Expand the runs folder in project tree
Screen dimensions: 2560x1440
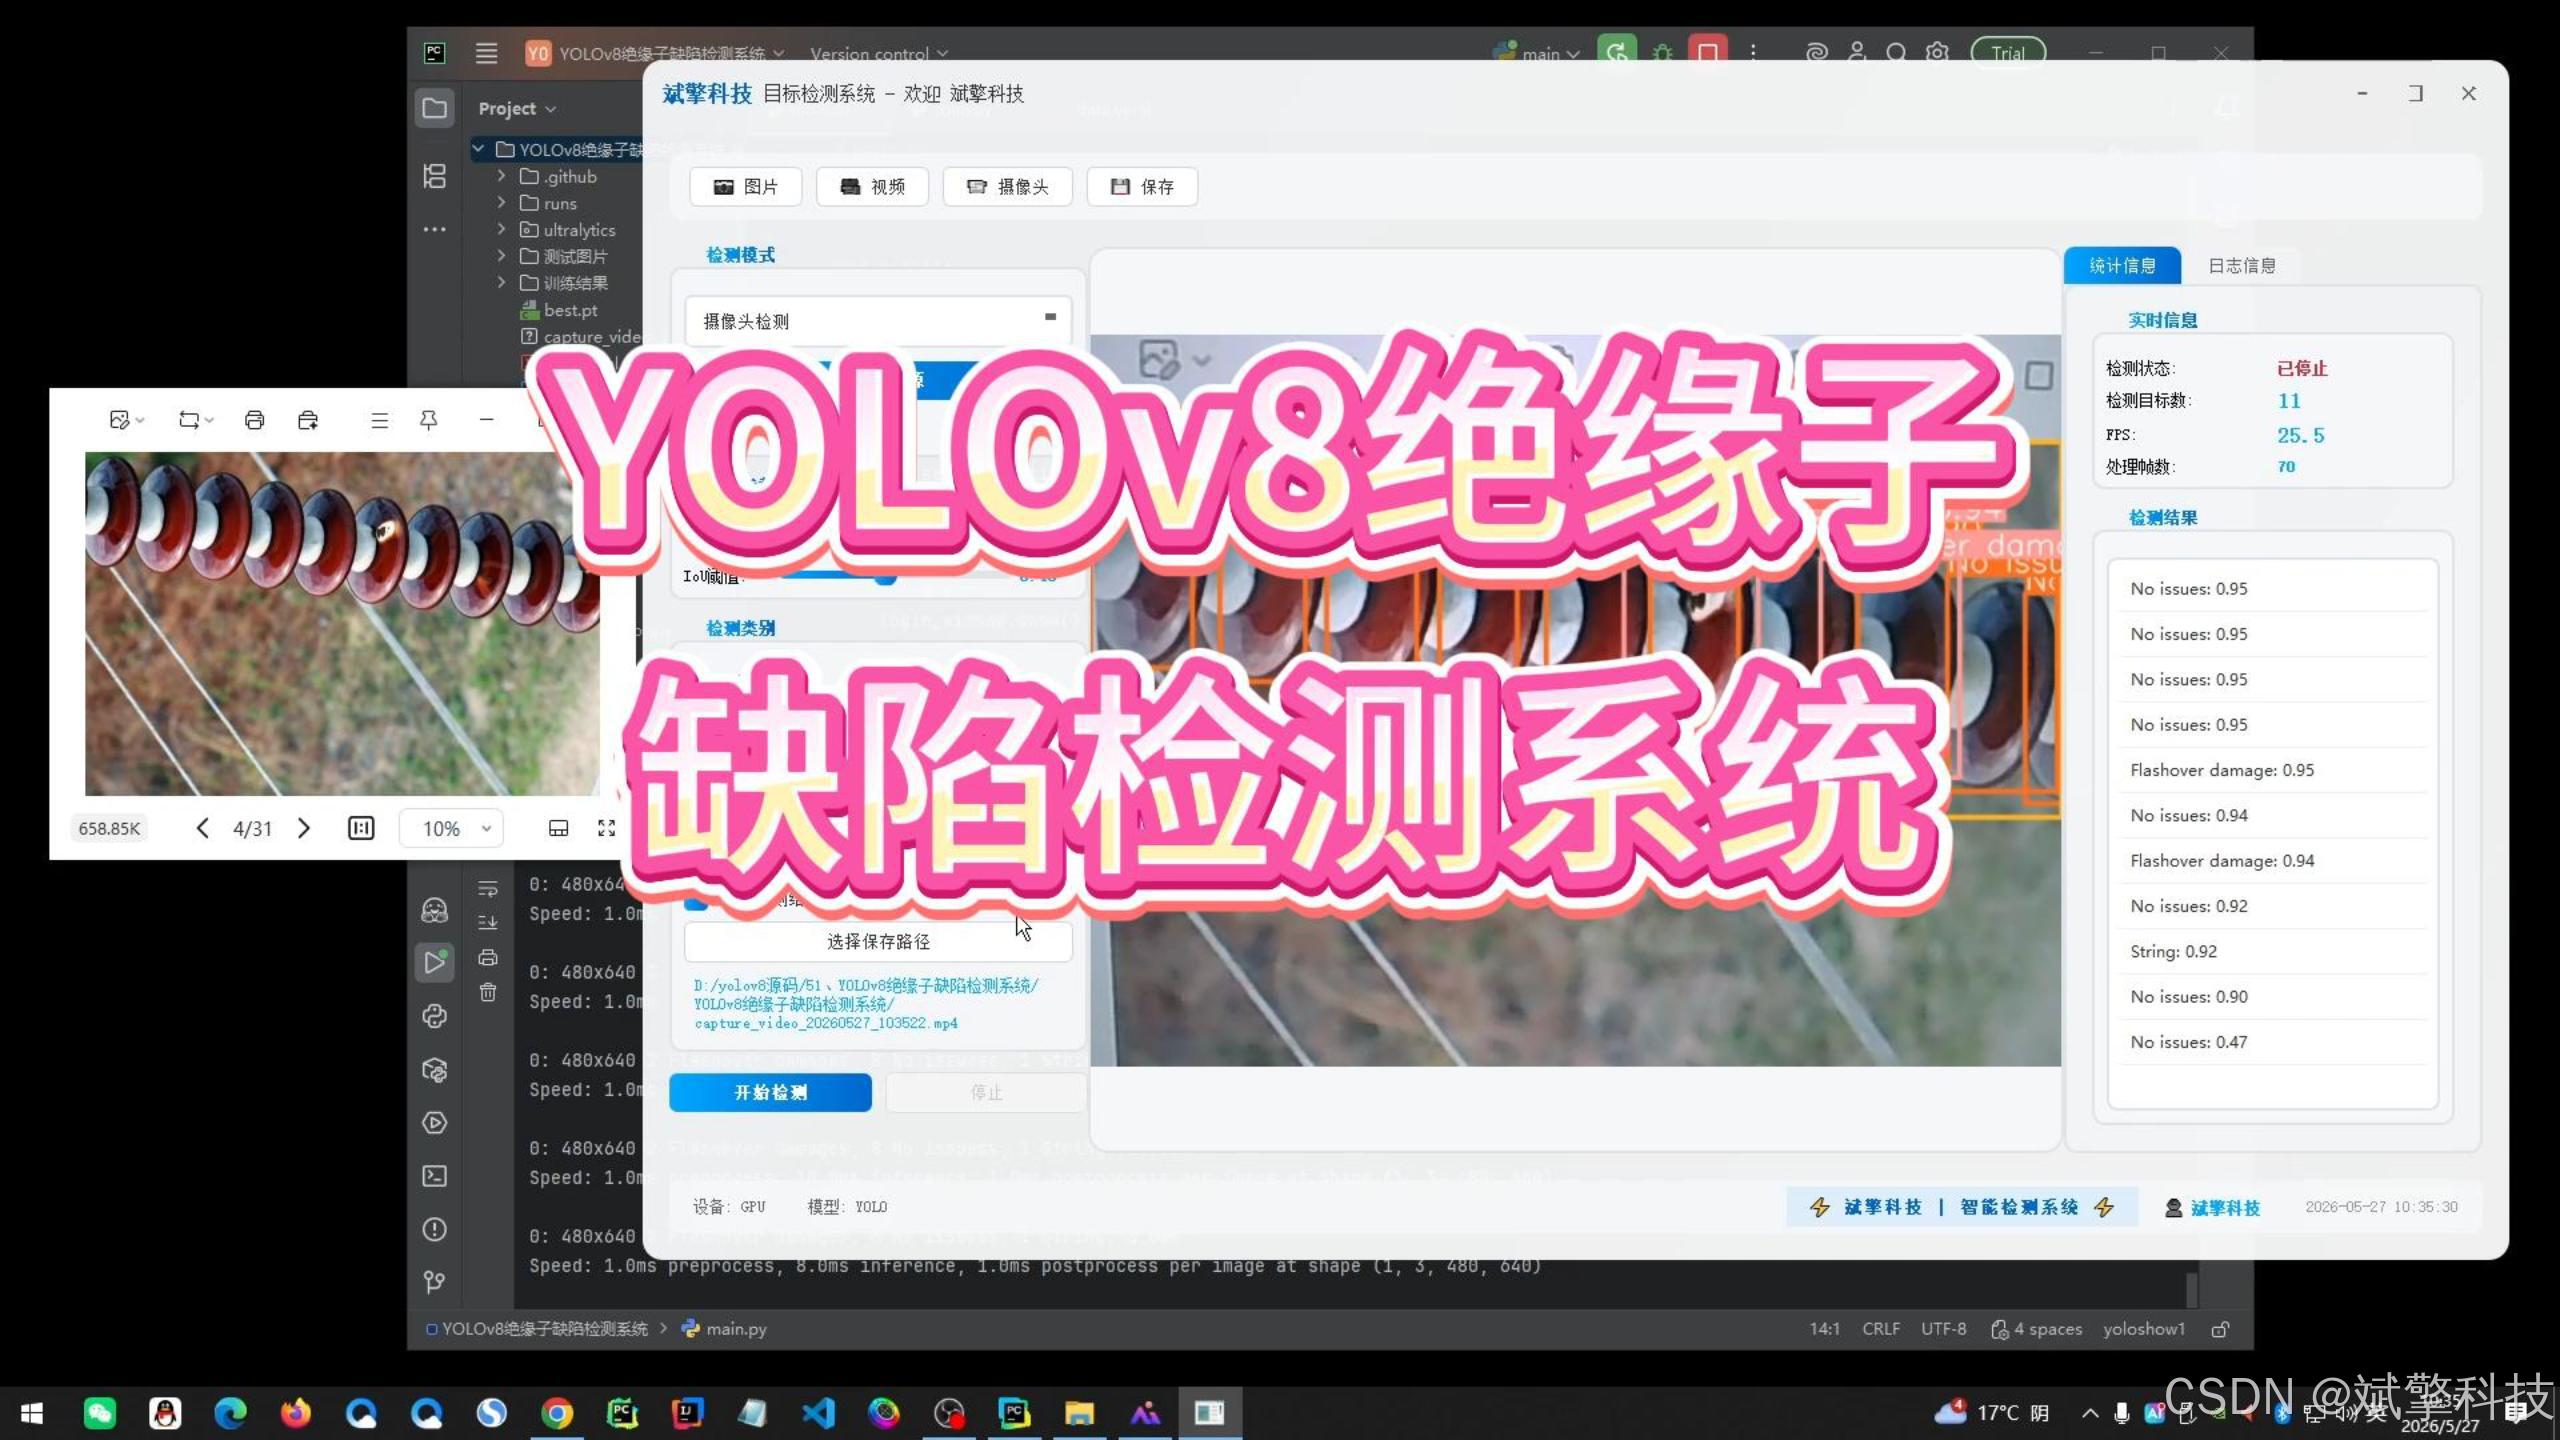coord(502,203)
